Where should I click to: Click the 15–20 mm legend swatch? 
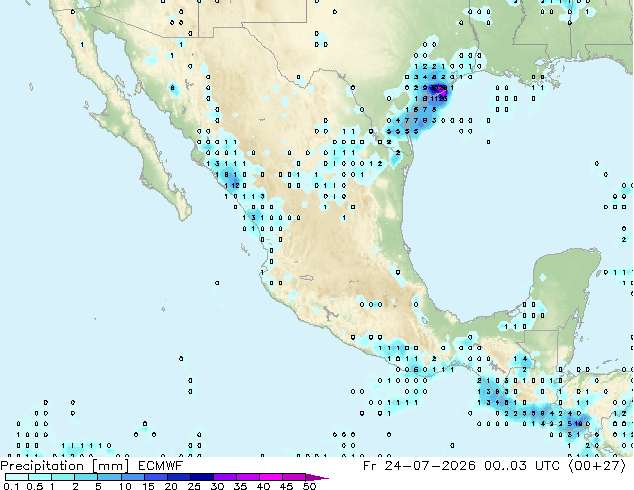[x=155, y=477]
